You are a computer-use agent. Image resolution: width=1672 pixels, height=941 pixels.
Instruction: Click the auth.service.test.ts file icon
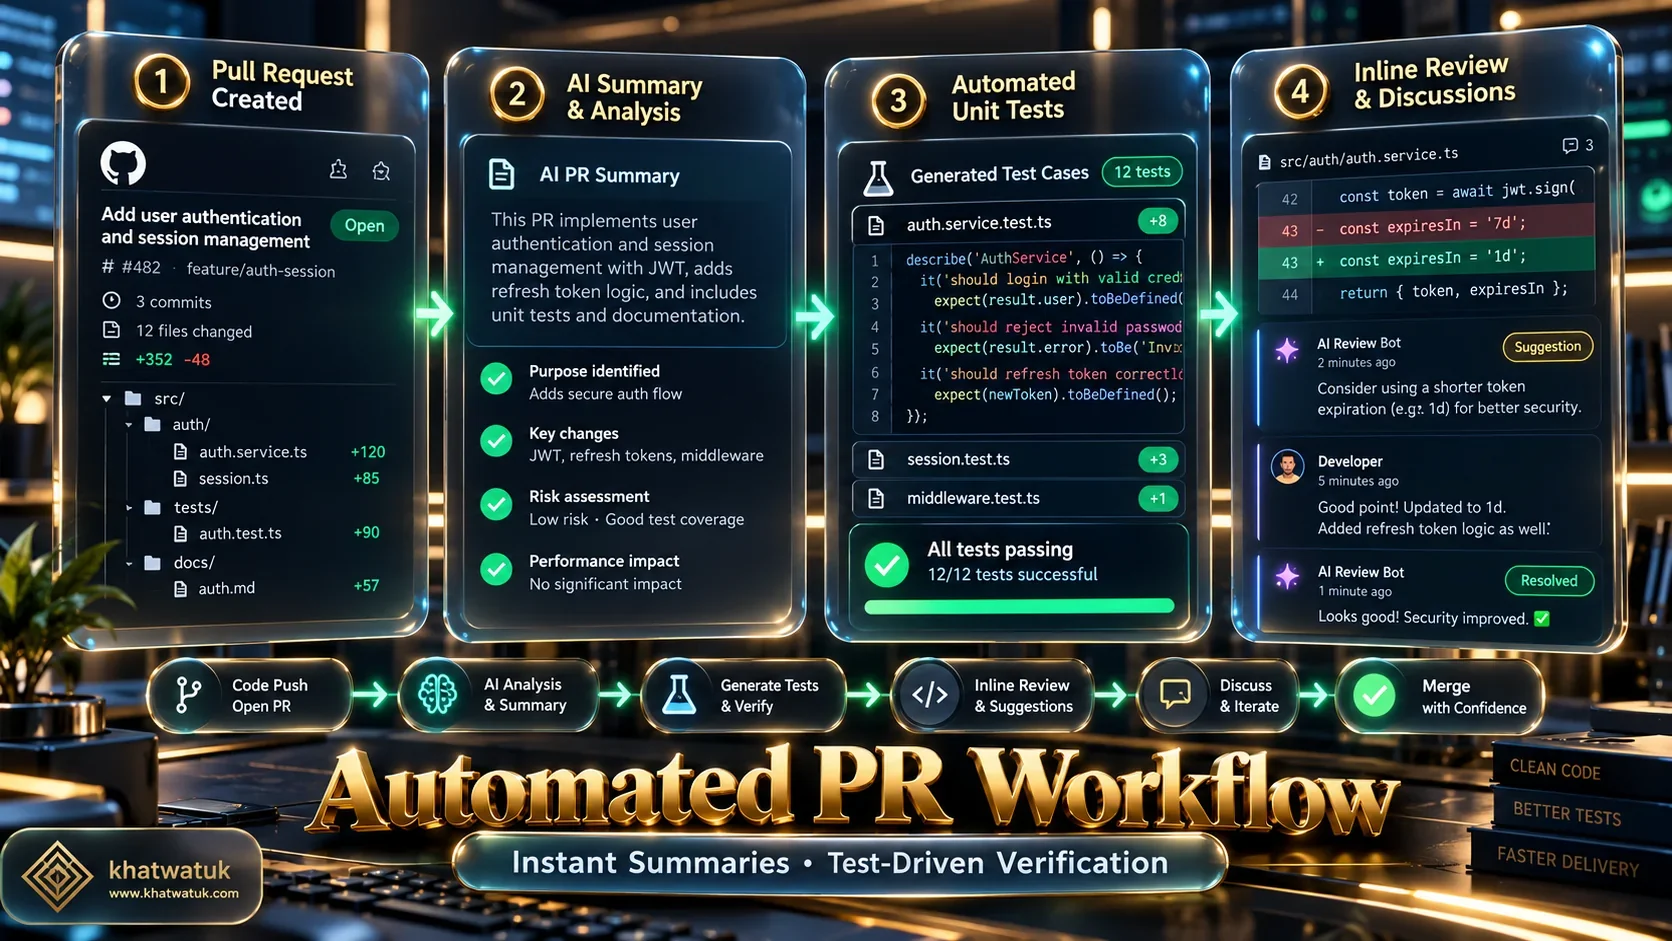pyautogui.click(x=876, y=225)
